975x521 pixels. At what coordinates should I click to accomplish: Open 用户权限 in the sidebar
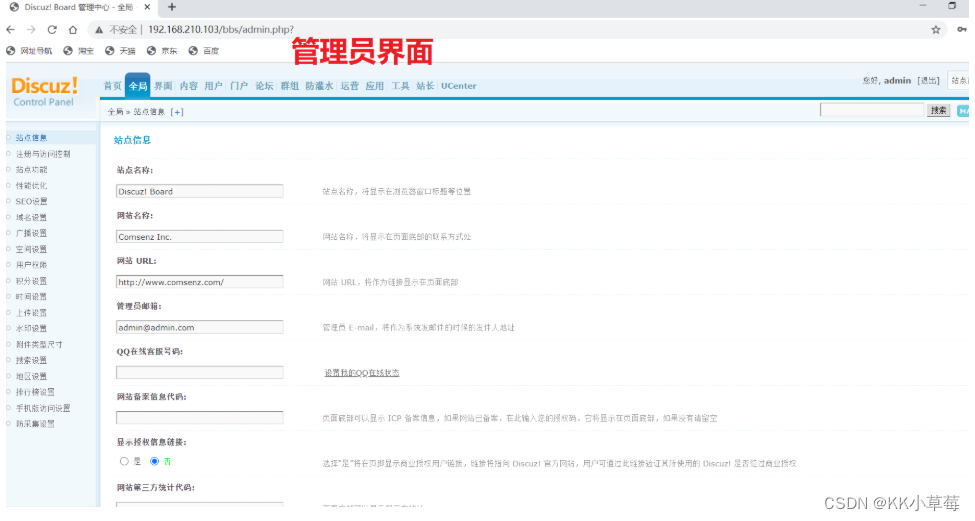click(x=31, y=265)
